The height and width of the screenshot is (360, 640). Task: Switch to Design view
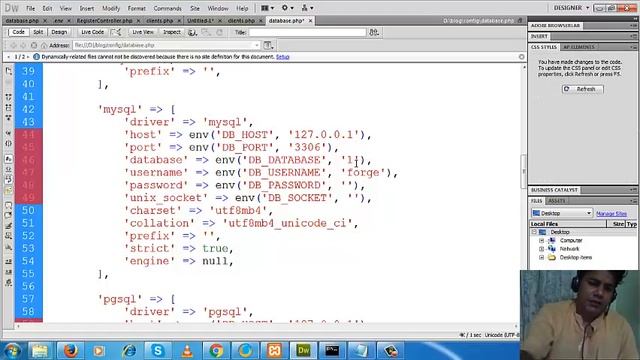[59, 32]
